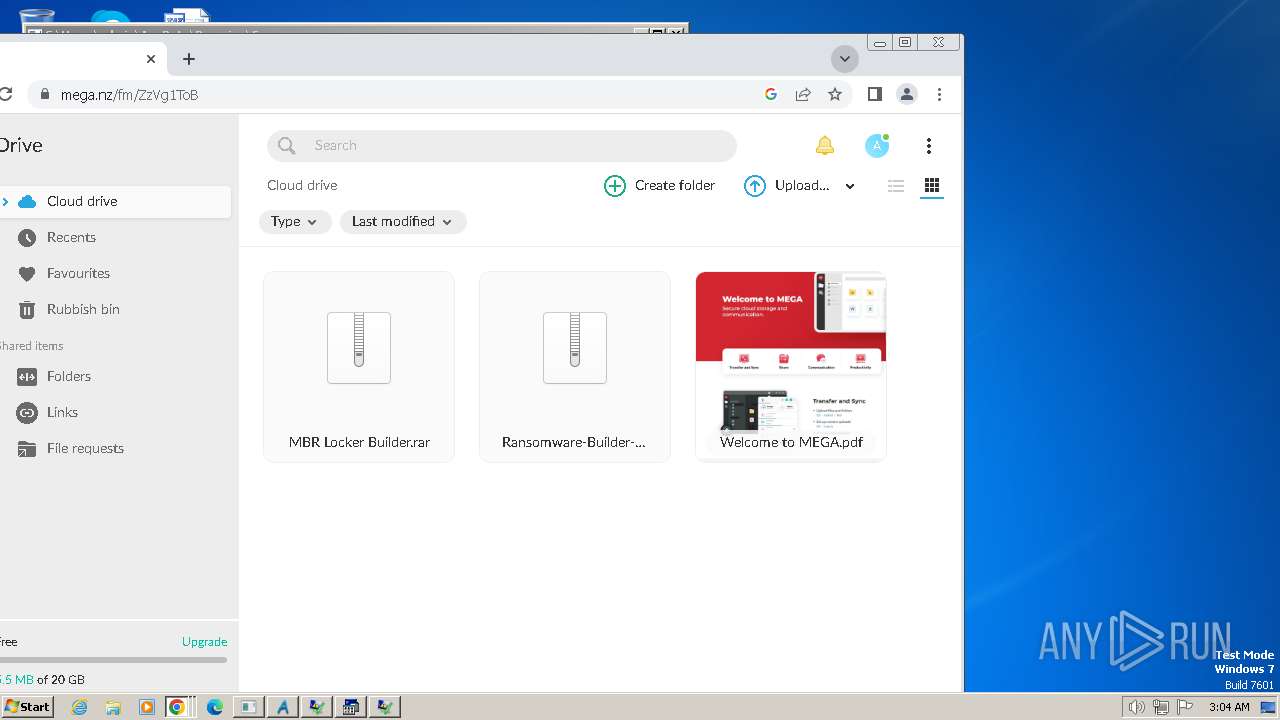
Task: Click the search magnifier icon
Action: click(287, 146)
